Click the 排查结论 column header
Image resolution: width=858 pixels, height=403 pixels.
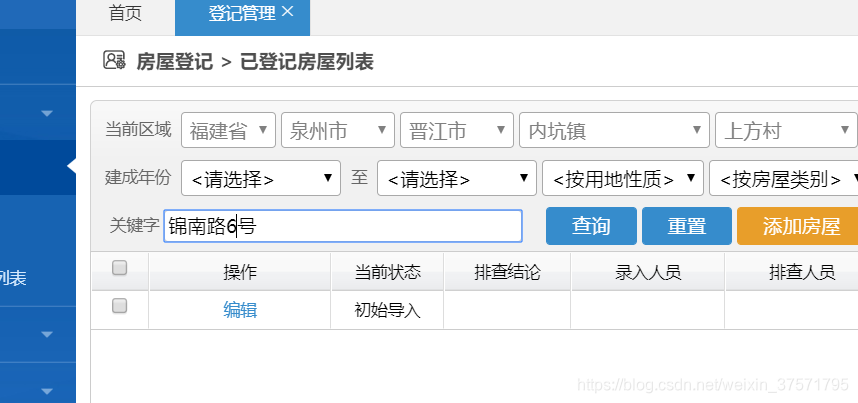click(x=507, y=272)
